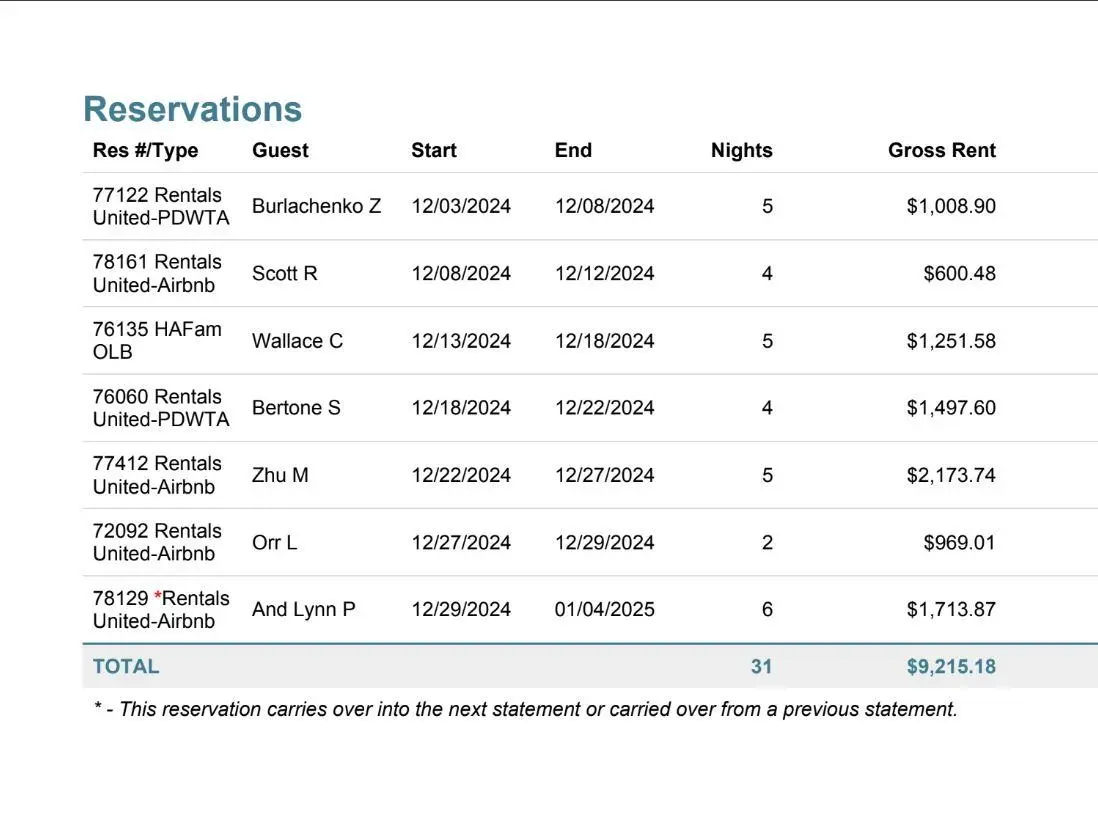Viewport: 1098px width, 813px height.
Task: Select the End column header
Action: pos(573,151)
